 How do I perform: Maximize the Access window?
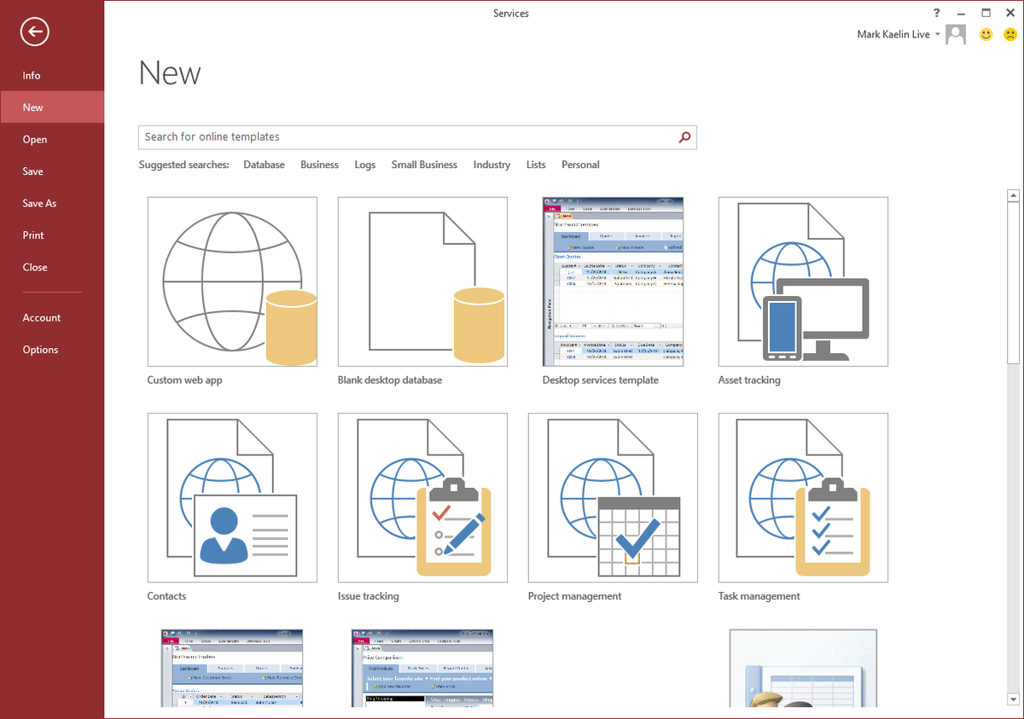(x=985, y=12)
